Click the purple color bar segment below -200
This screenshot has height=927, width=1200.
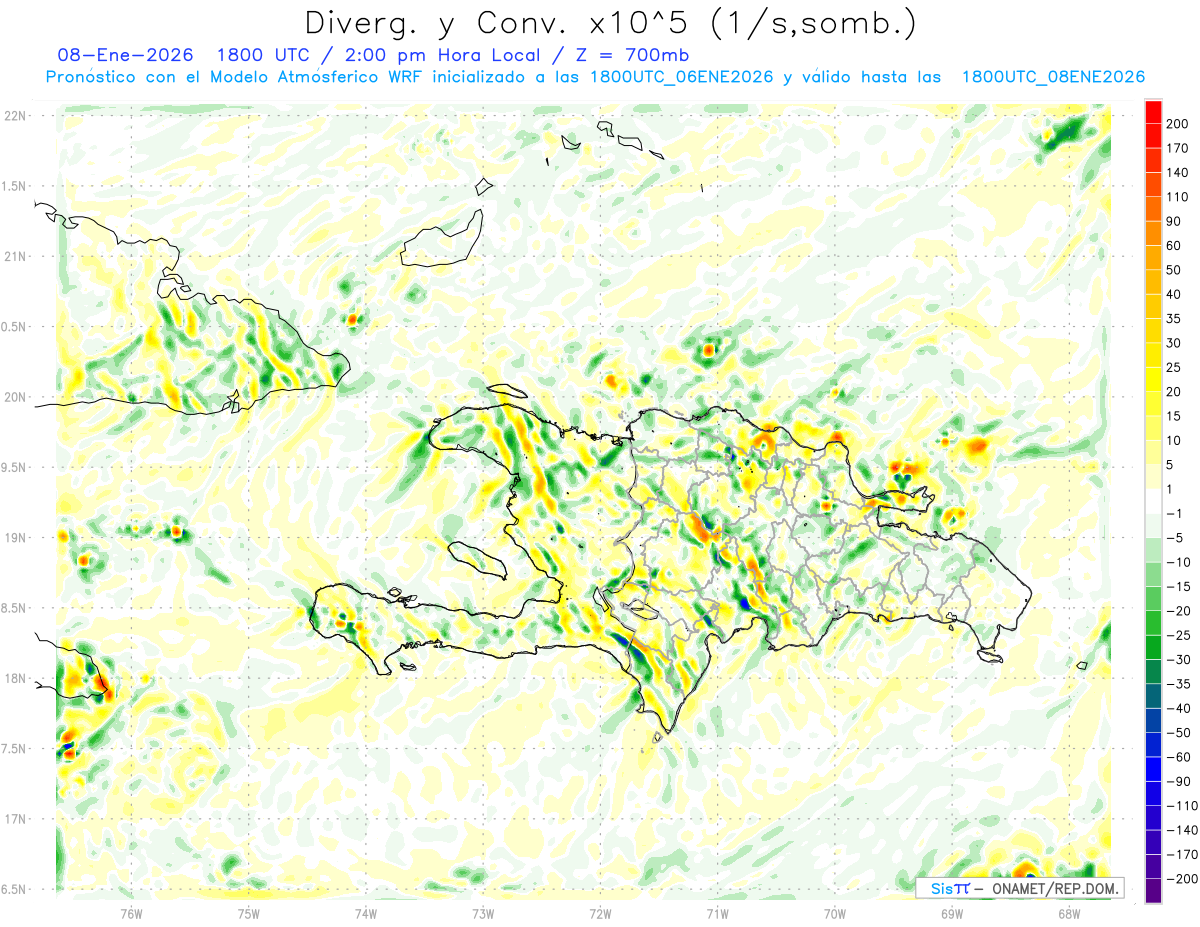point(1153,890)
